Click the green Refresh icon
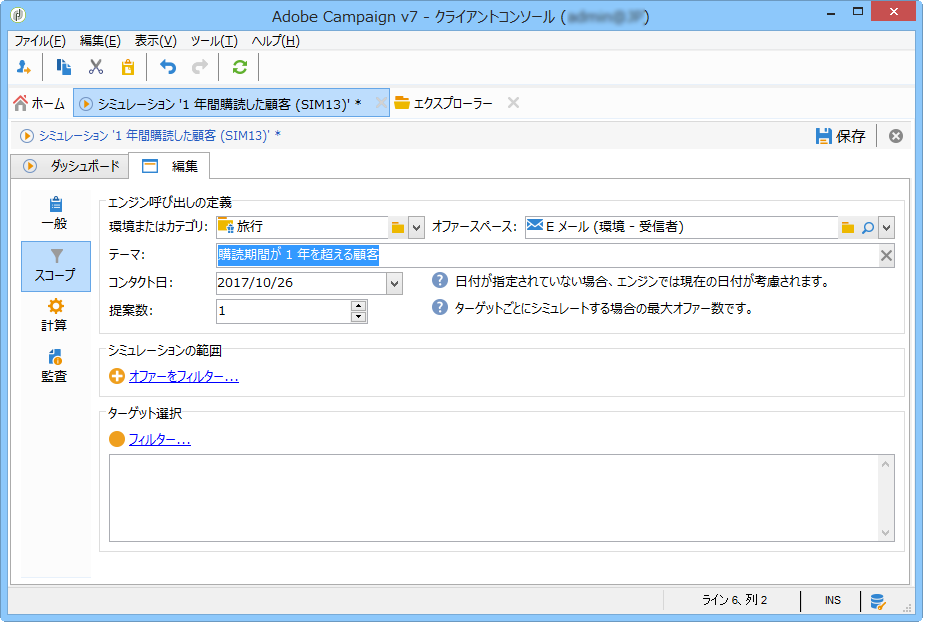 tap(240, 67)
